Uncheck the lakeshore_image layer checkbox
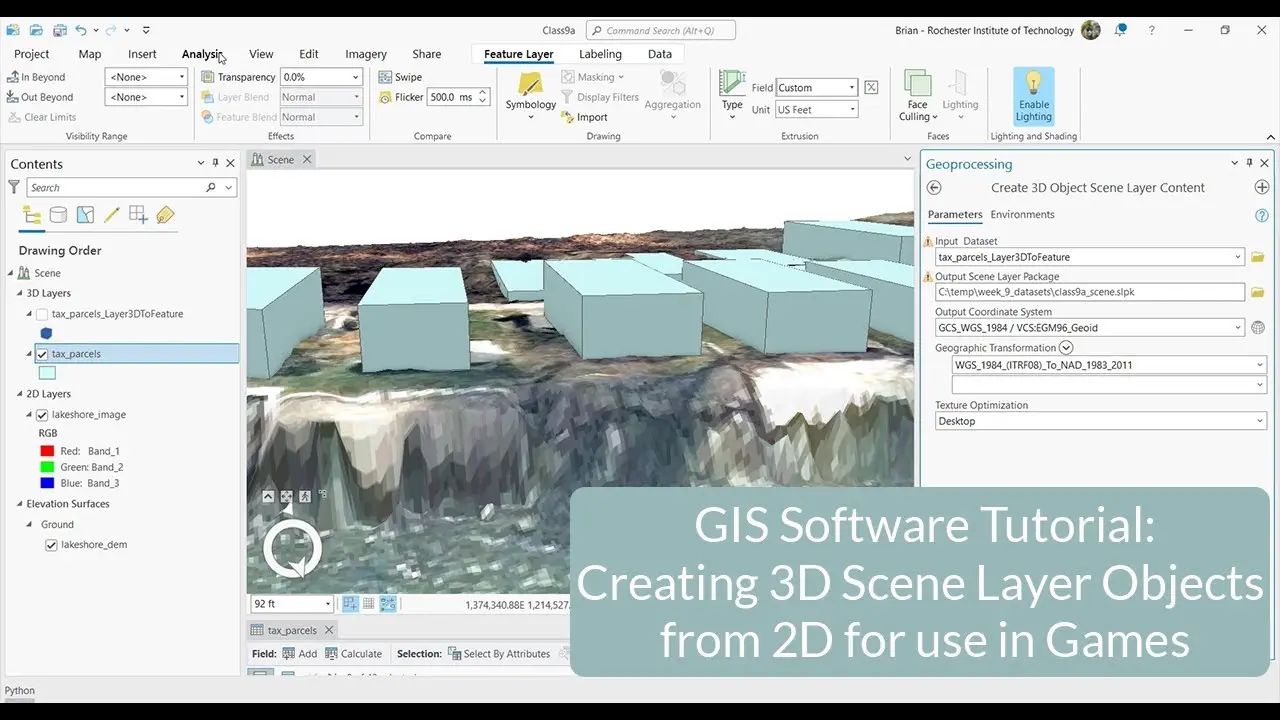Viewport: 1280px width, 720px height. pos(42,414)
